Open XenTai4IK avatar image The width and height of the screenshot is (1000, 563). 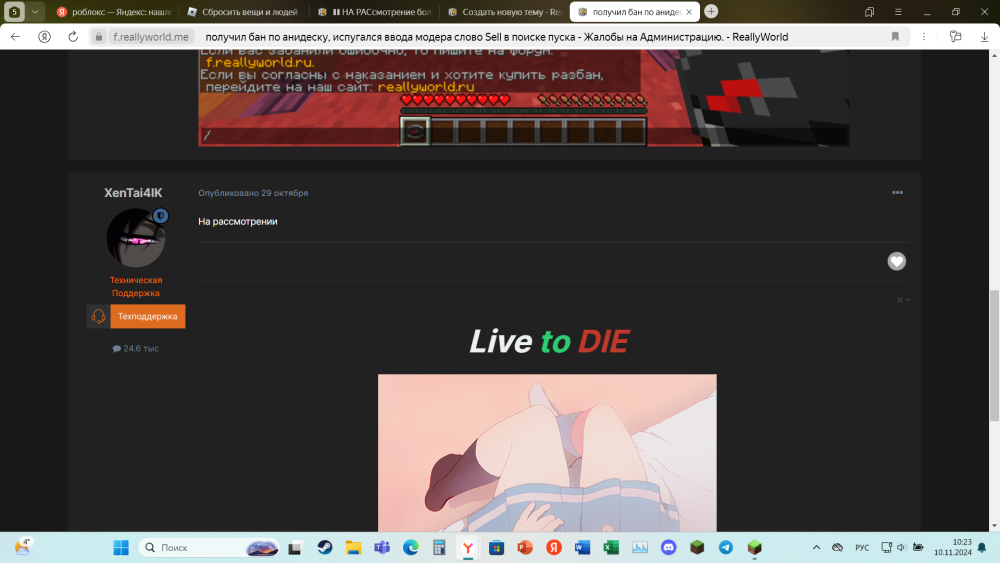tap(135, 238)
